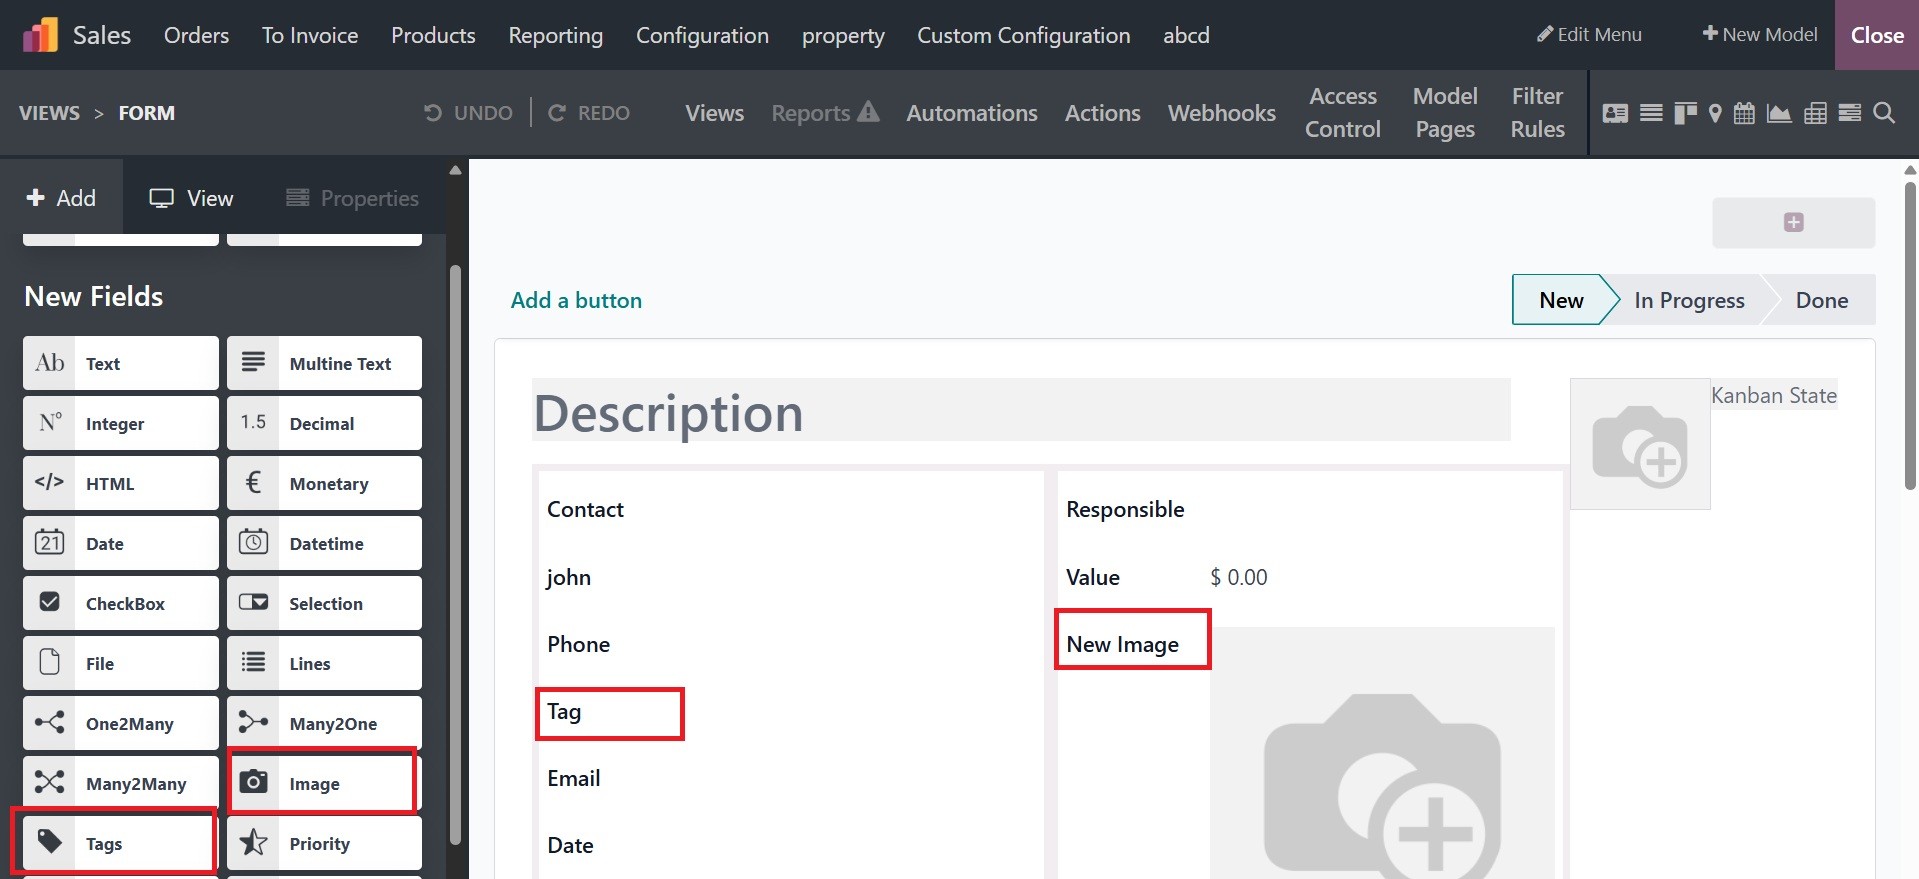Click the Close button
1919x879 pixels.
click(1877, 35)
